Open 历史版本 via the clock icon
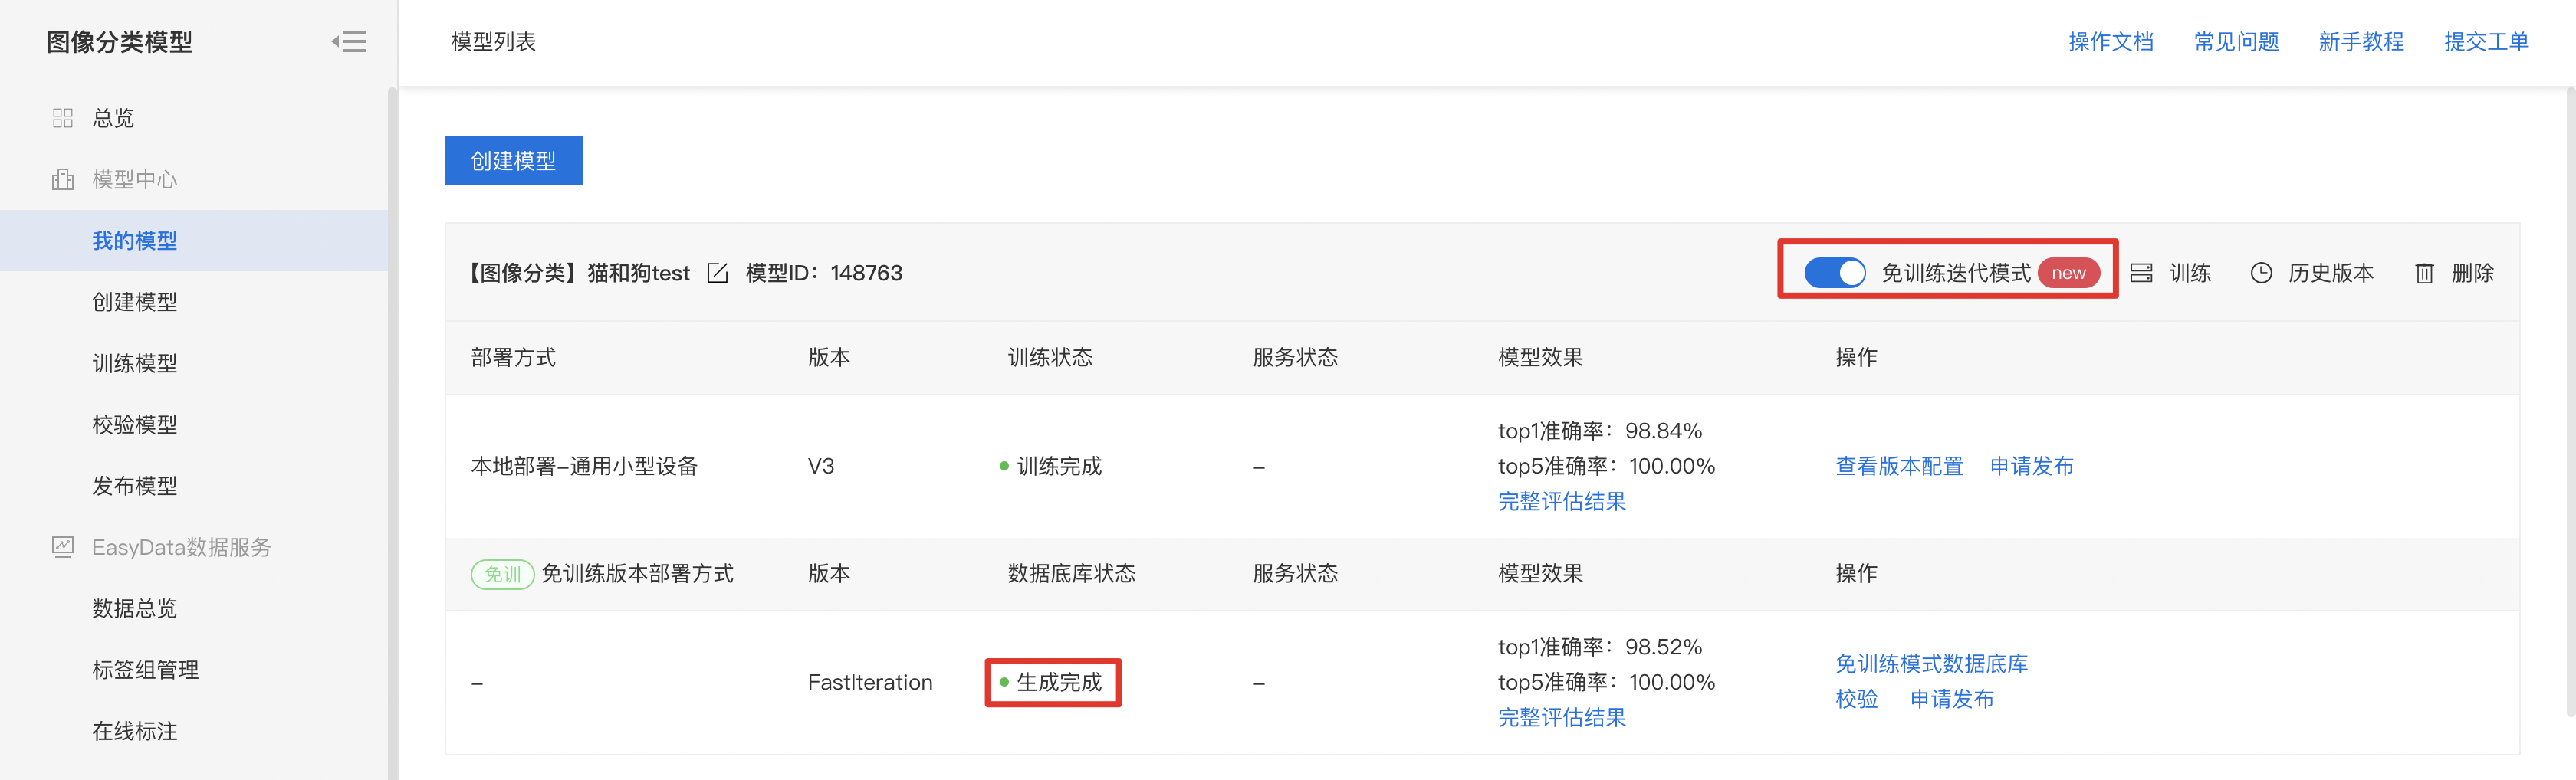Viewport: 2576px width, 780px height. pyautogui.click(x=2261, y=273)
